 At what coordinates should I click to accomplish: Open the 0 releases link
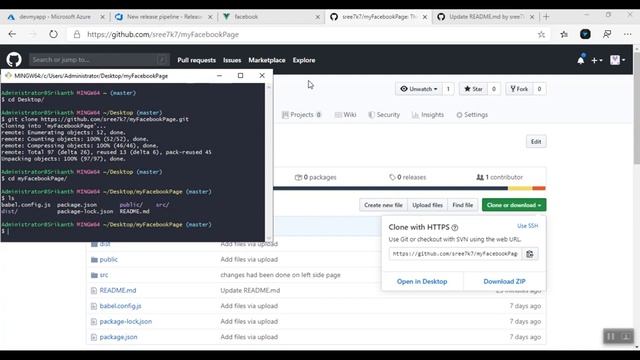407,177
